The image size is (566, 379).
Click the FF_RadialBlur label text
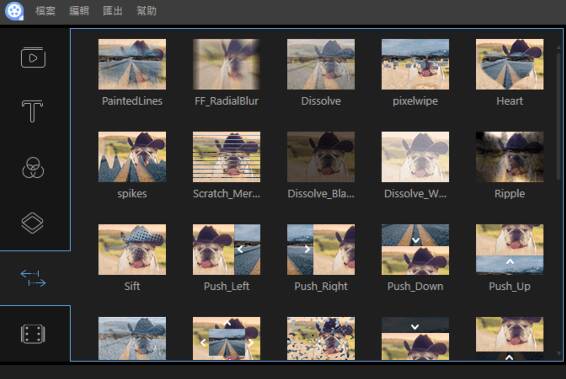pyautogui.click(x=226, y=101)
